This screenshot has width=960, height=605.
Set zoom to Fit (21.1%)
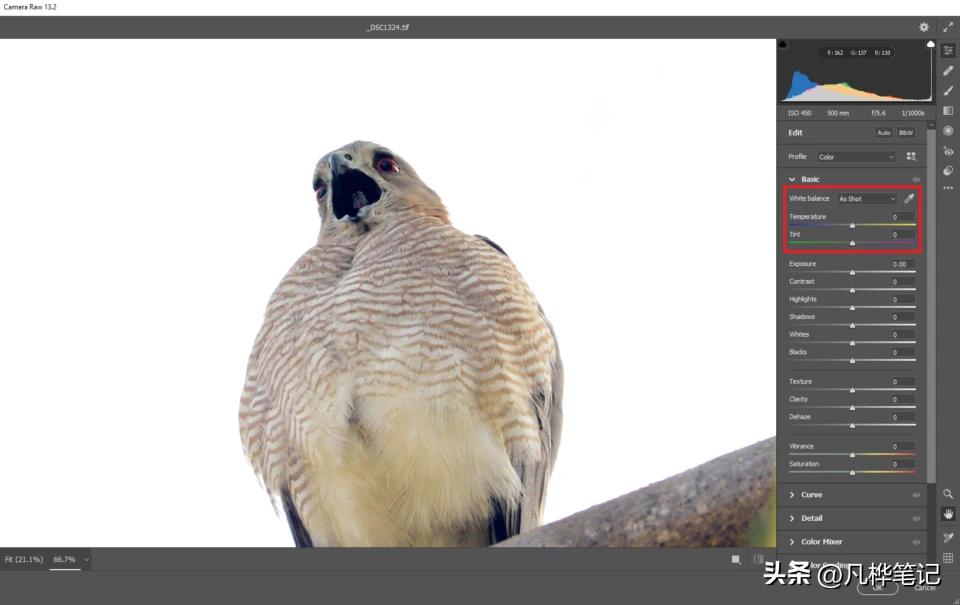tap(24, 560)
